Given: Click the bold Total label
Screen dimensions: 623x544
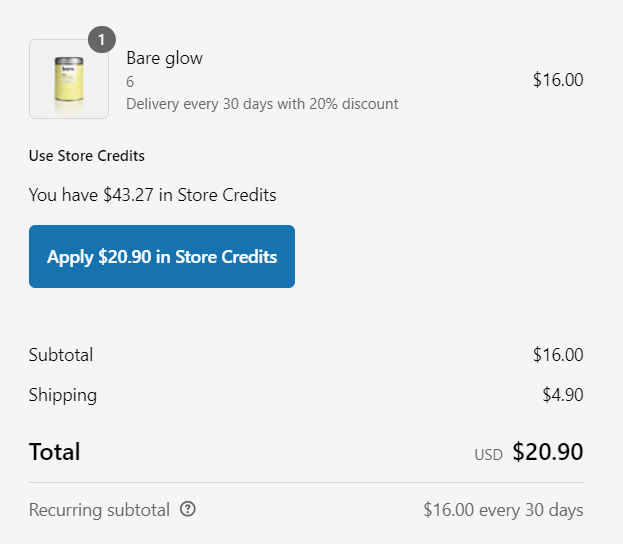Looking at the screenshot, I should click(54, 452).
